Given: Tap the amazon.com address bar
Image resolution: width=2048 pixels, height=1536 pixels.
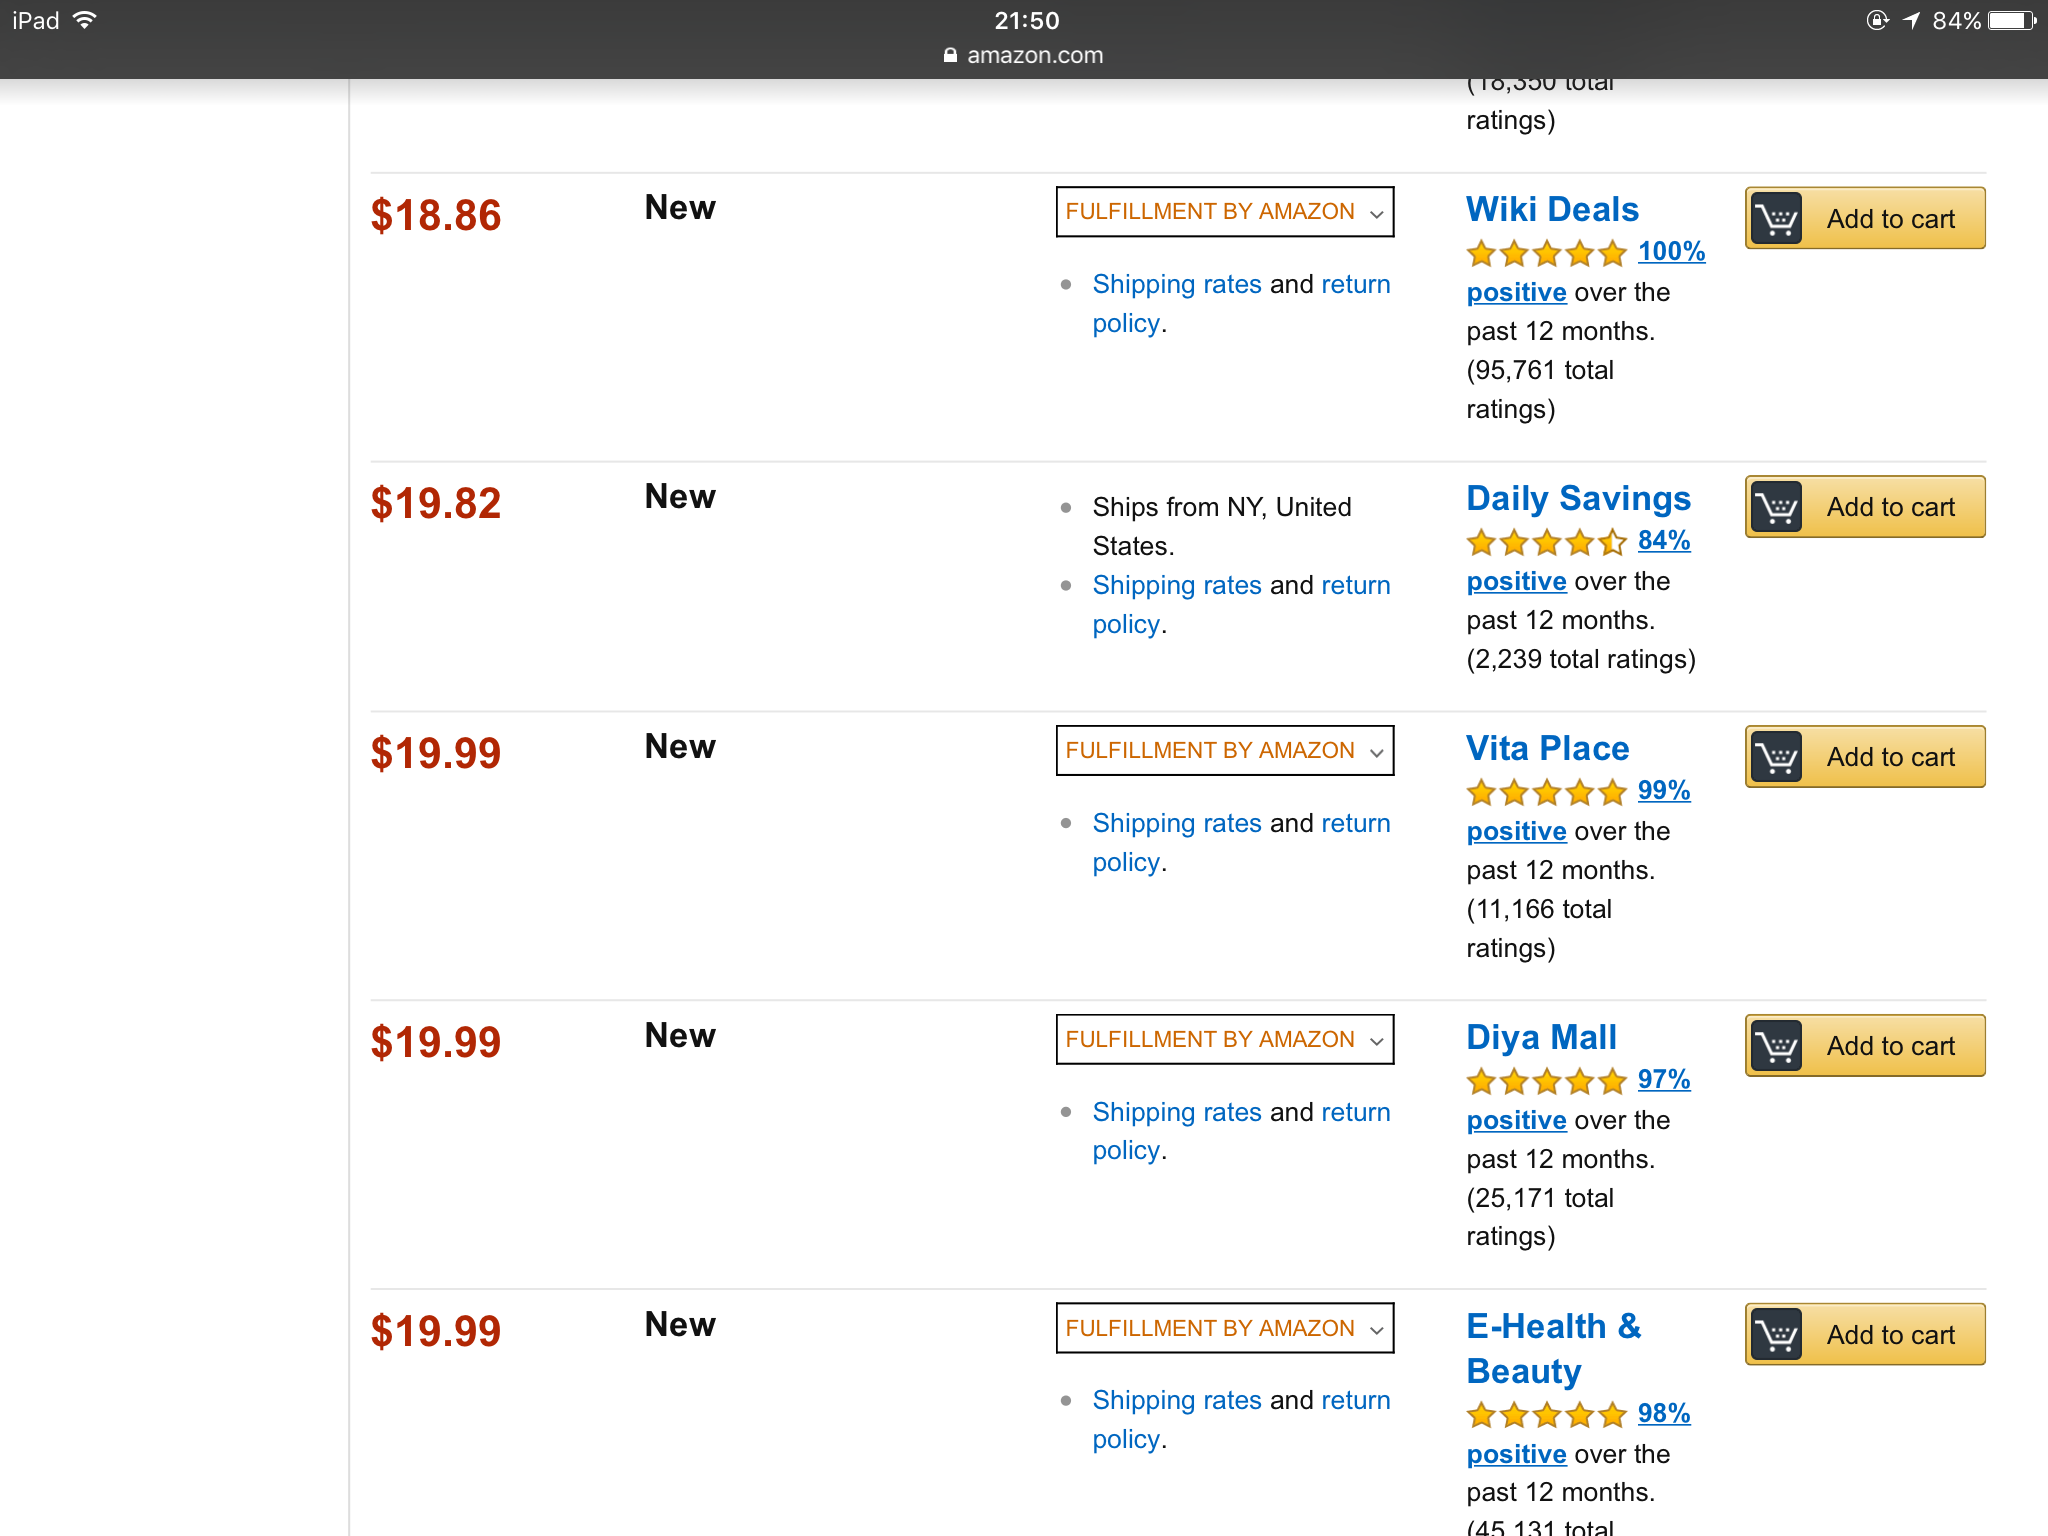Looking at the screenshot, I should pos(1024,55).
